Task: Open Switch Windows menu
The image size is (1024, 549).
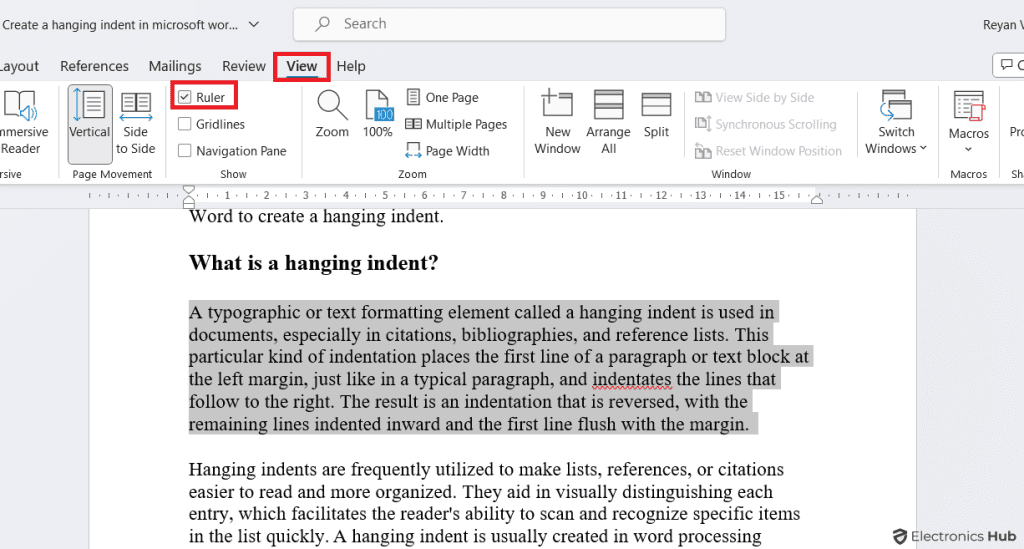Action: [895, 123]
